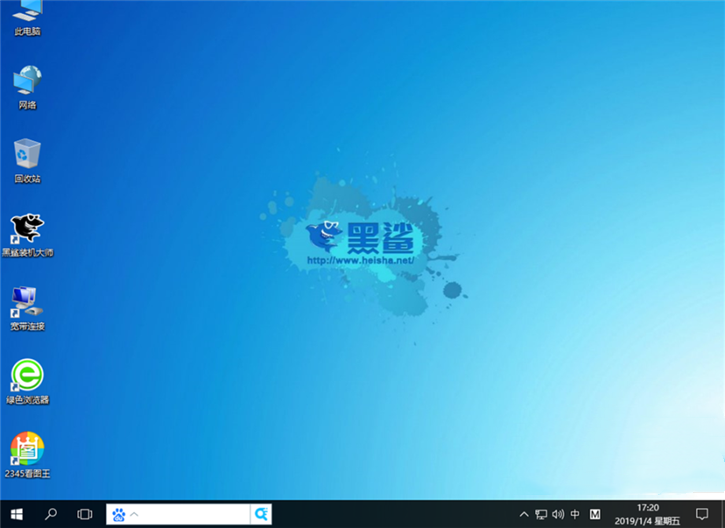Toggle the 中 Chinese input mode indicator
This screenshot has width=725, height=528.
tap(575, 514)
